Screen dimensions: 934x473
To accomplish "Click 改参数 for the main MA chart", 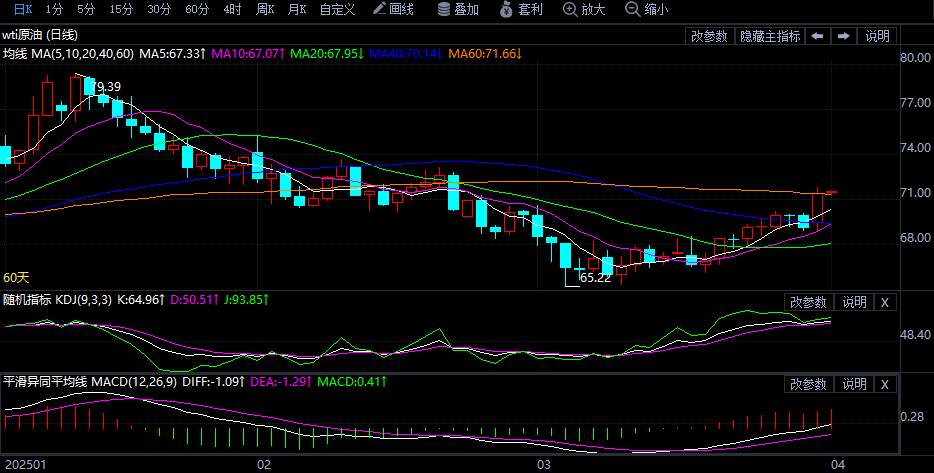I will (x=709, y=36).
